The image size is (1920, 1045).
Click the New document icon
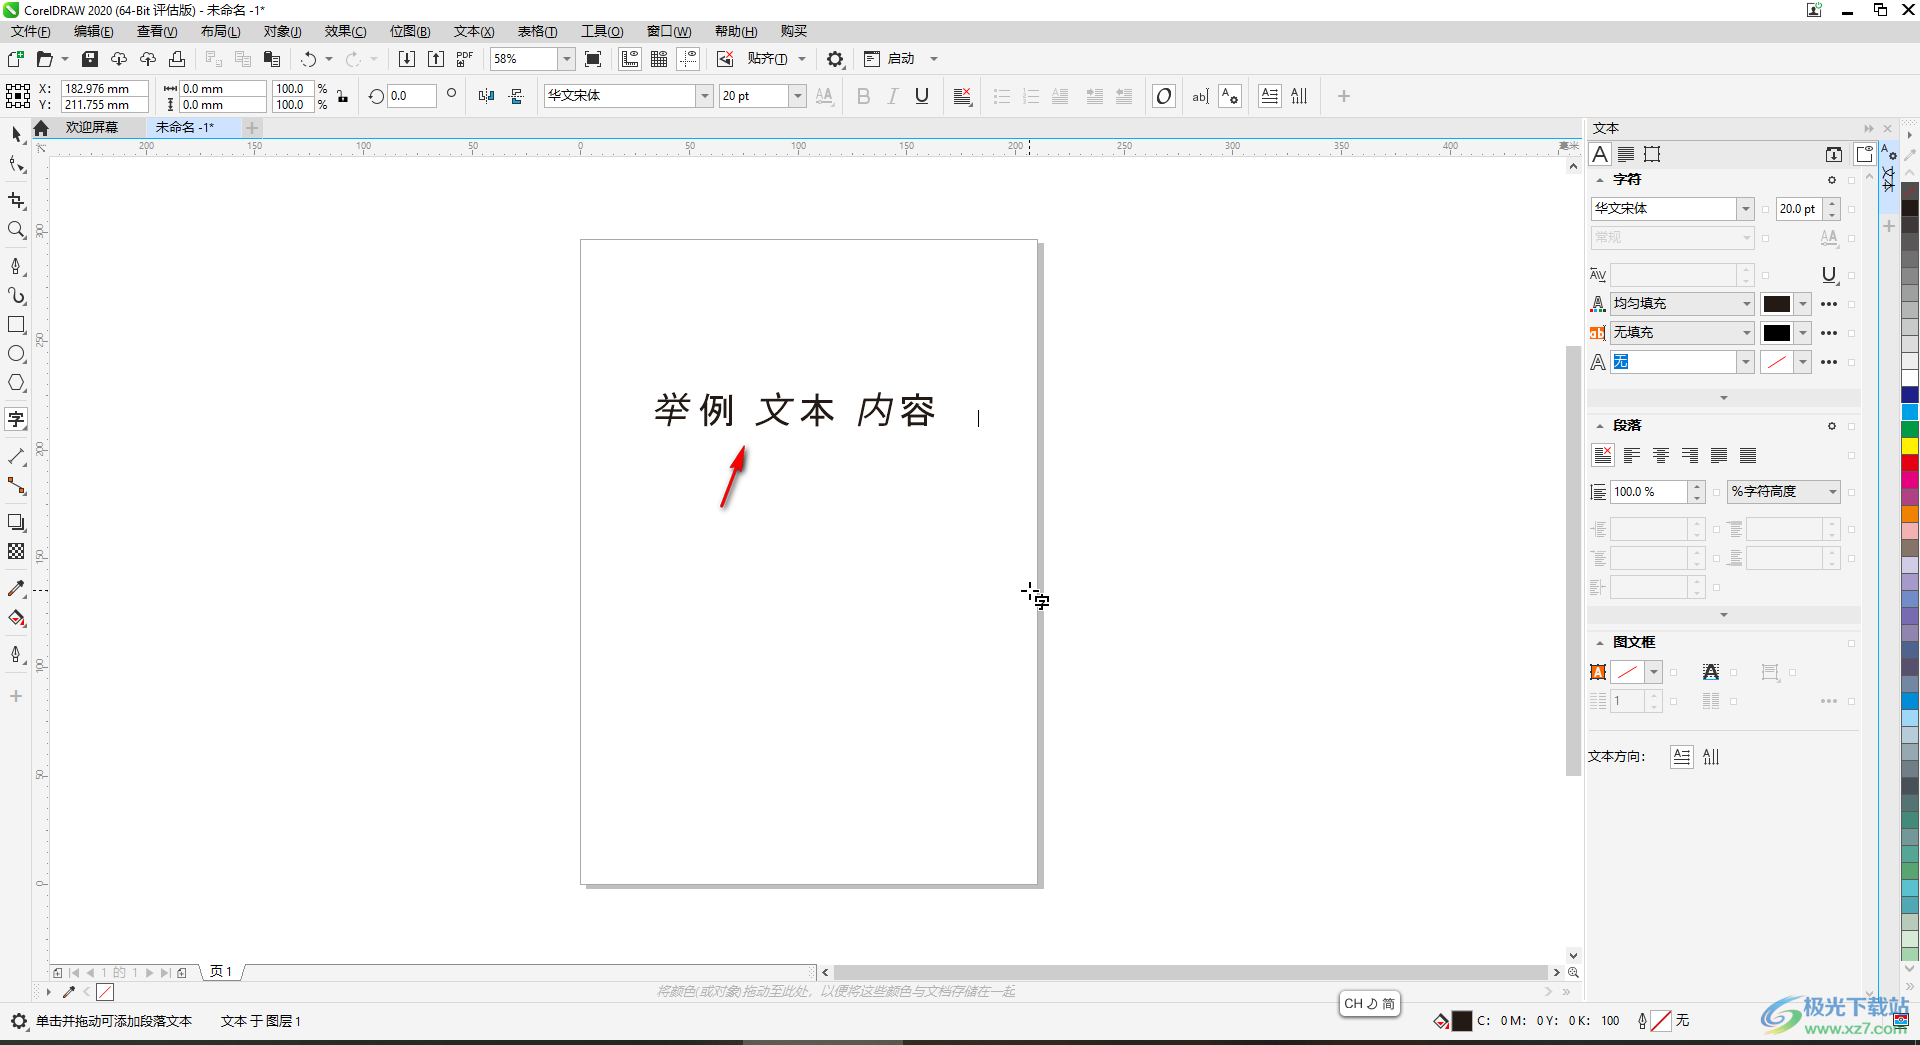(16, 59)
